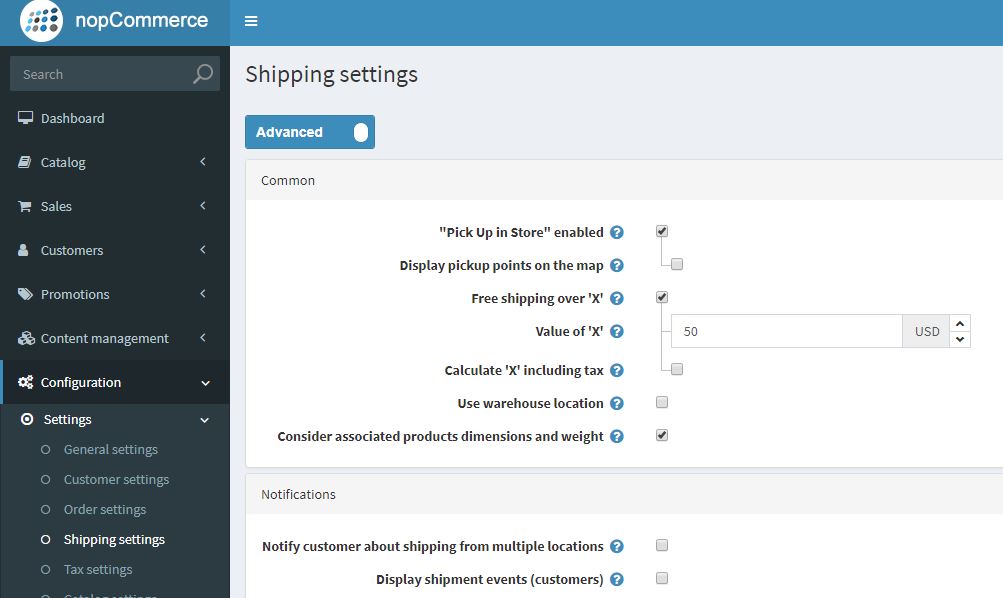Check Use warehouse location checkbox
Screen dimensions: 1003x598
tap(662, 402)
